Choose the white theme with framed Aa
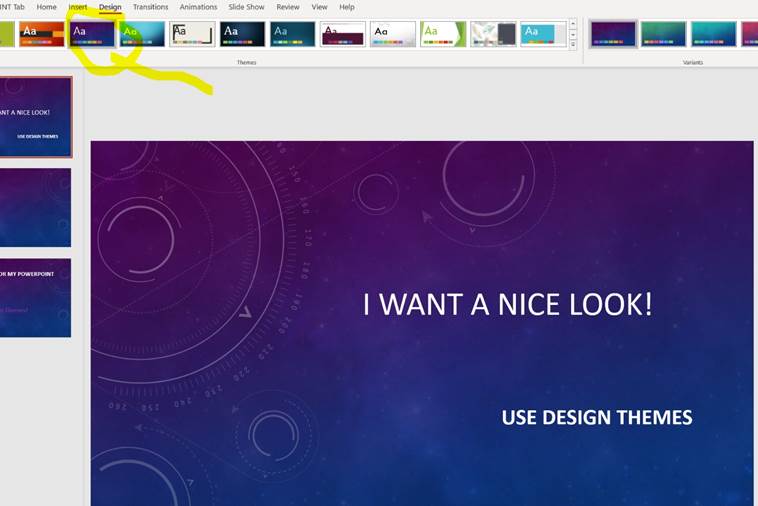 pos(192,35)
